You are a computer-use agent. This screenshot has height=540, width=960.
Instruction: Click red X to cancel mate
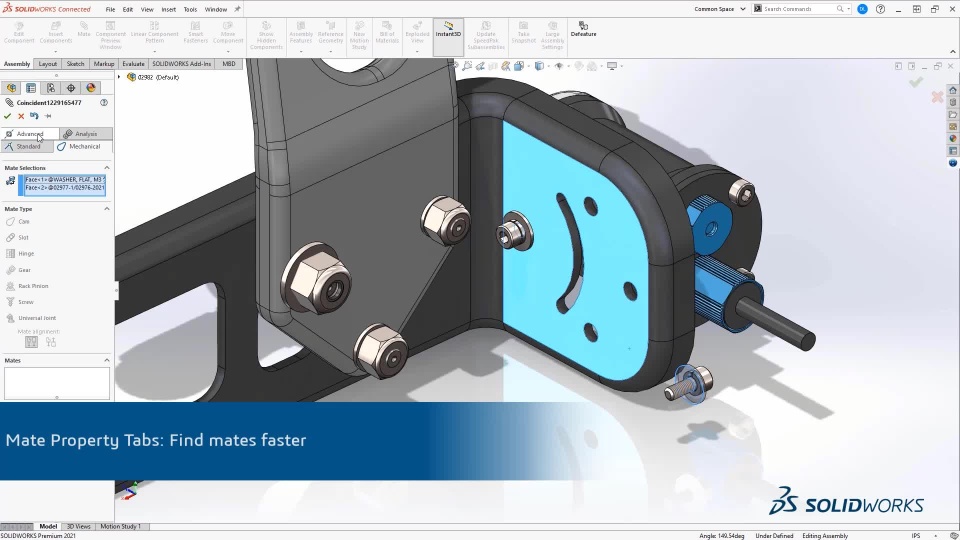21,116
